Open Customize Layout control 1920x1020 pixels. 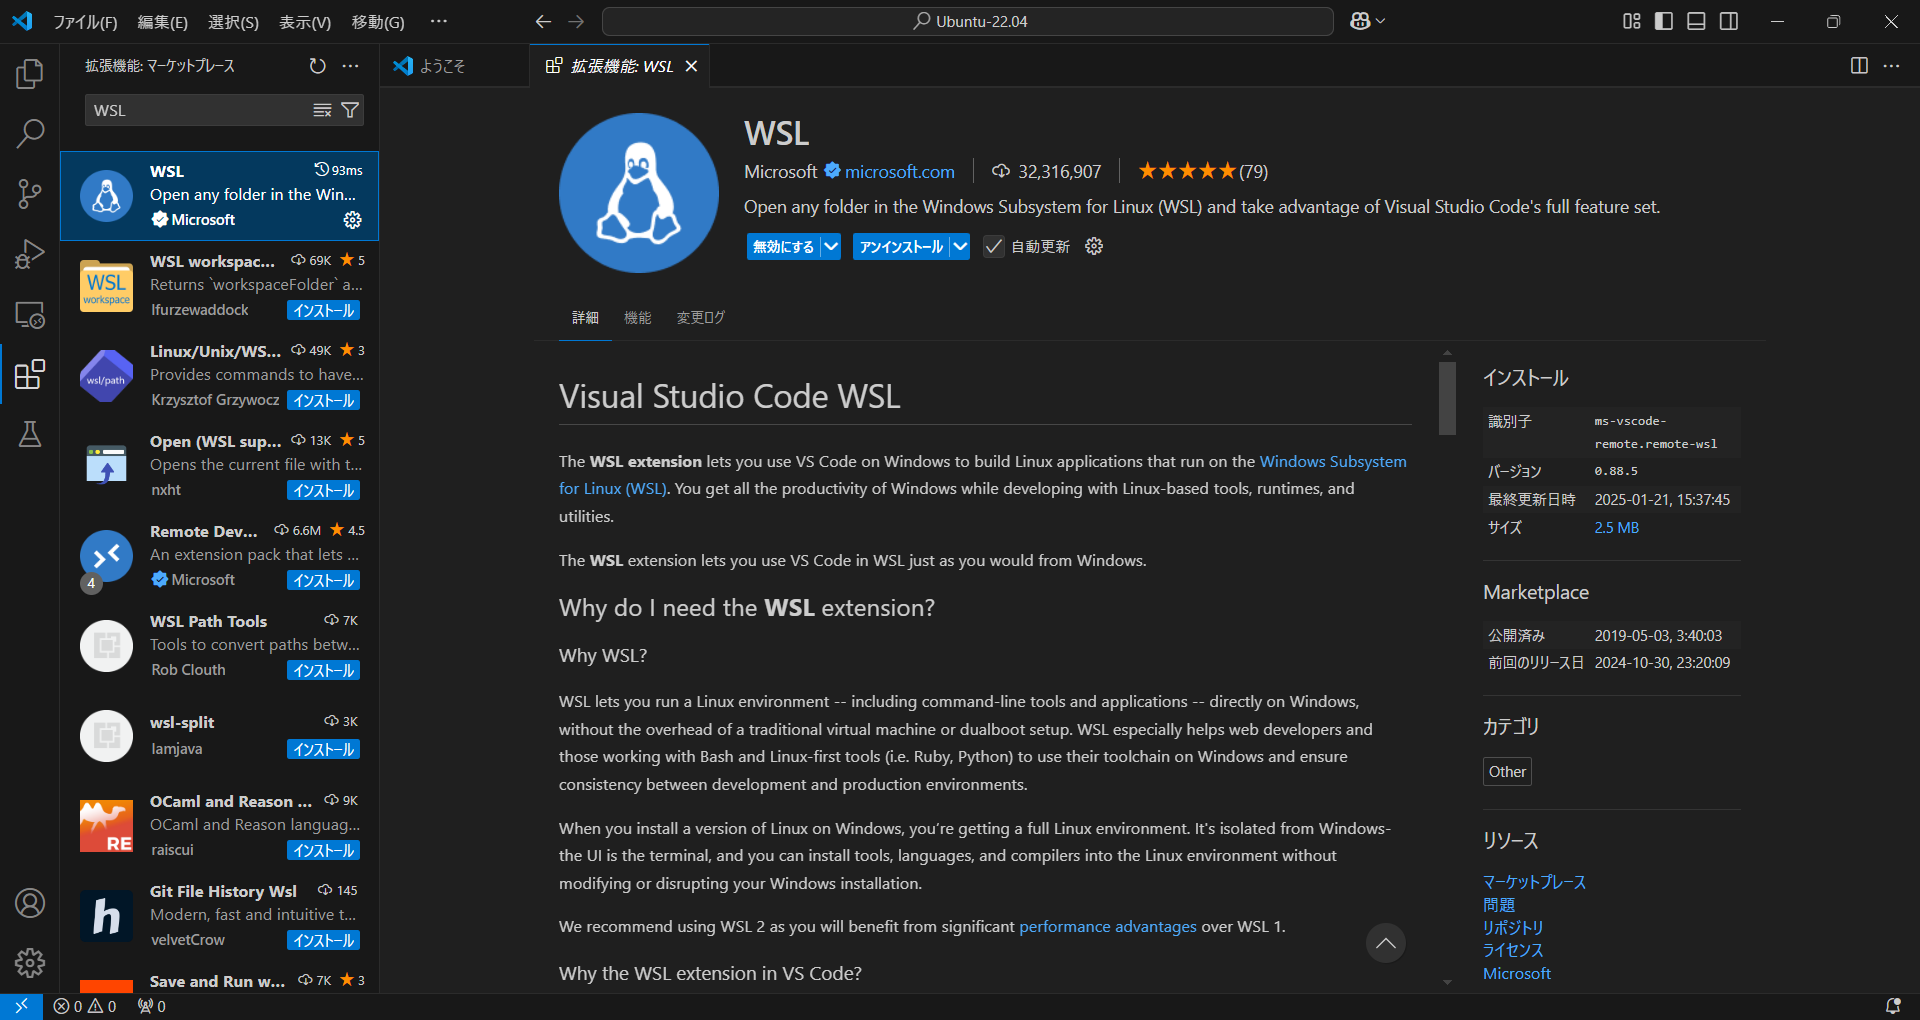click(1632, 21)
